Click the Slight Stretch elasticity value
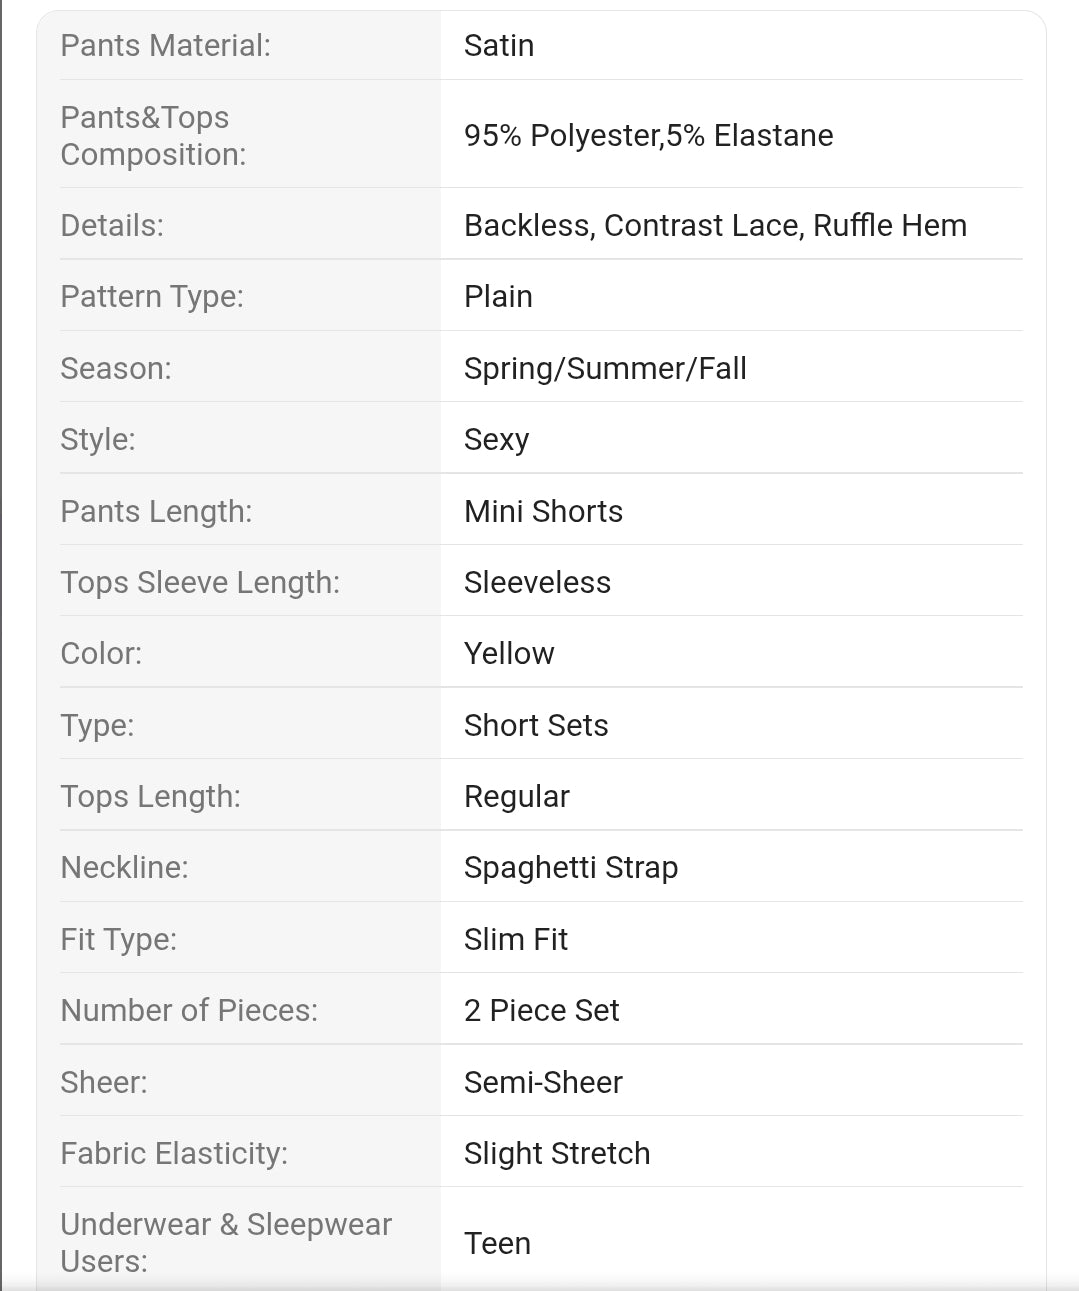 [557, 1153]
